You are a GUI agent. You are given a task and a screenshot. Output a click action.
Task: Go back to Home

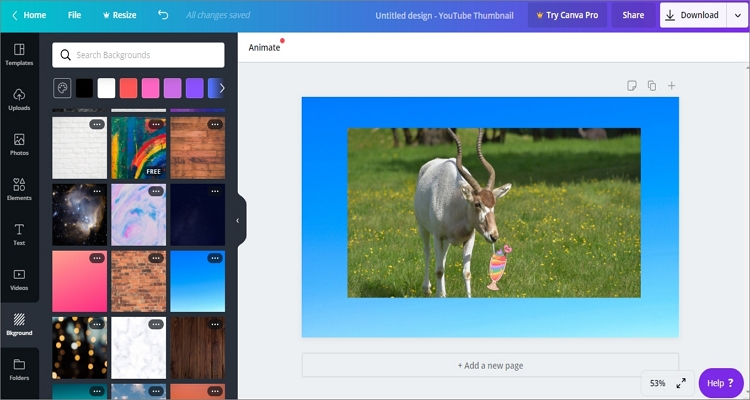29,15
